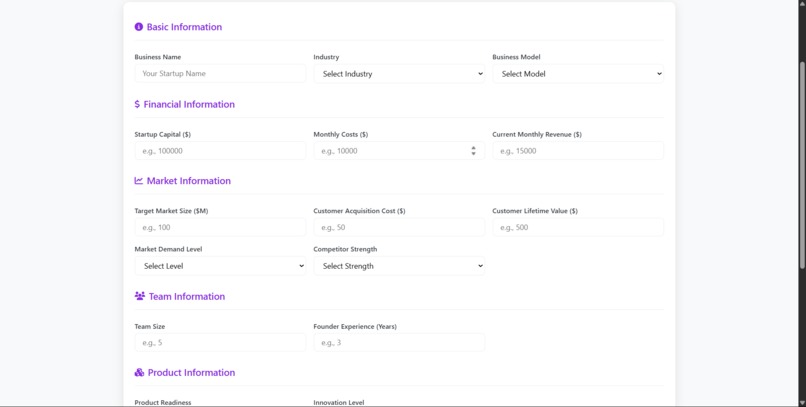Click the Customer Acquisition Cost field

399,227
